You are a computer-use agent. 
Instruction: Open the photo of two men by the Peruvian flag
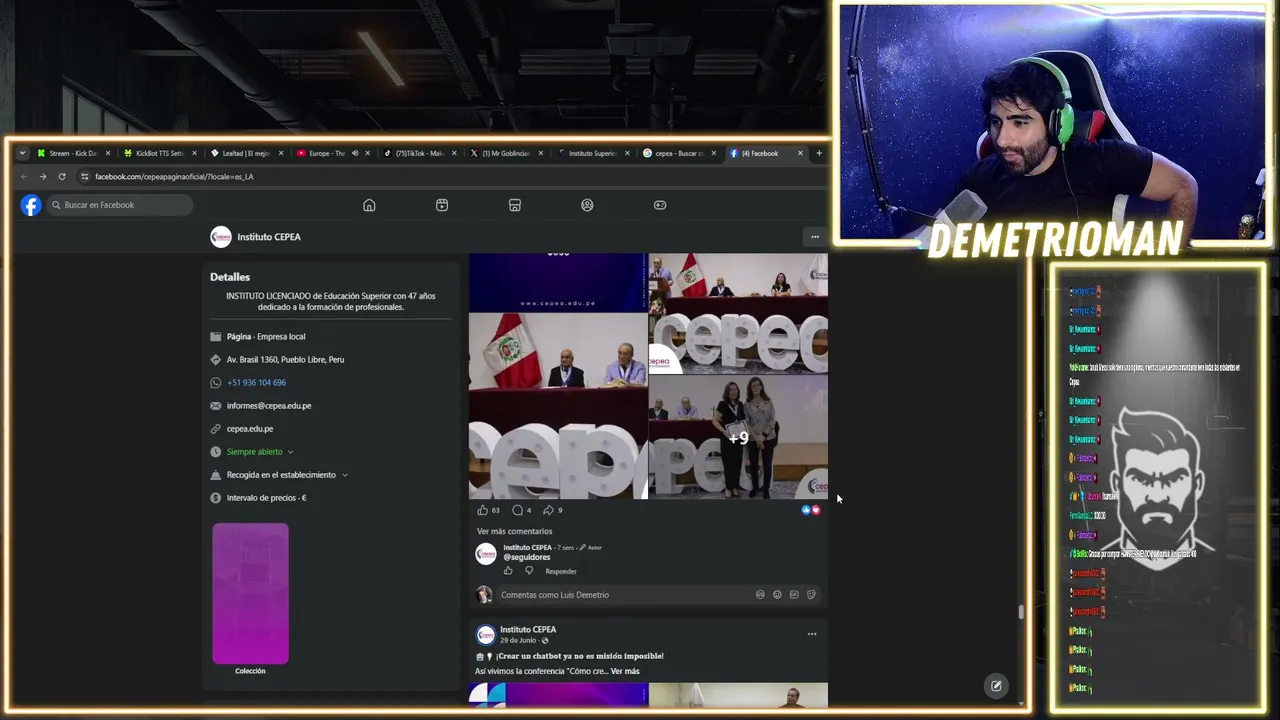pos(558,405)
